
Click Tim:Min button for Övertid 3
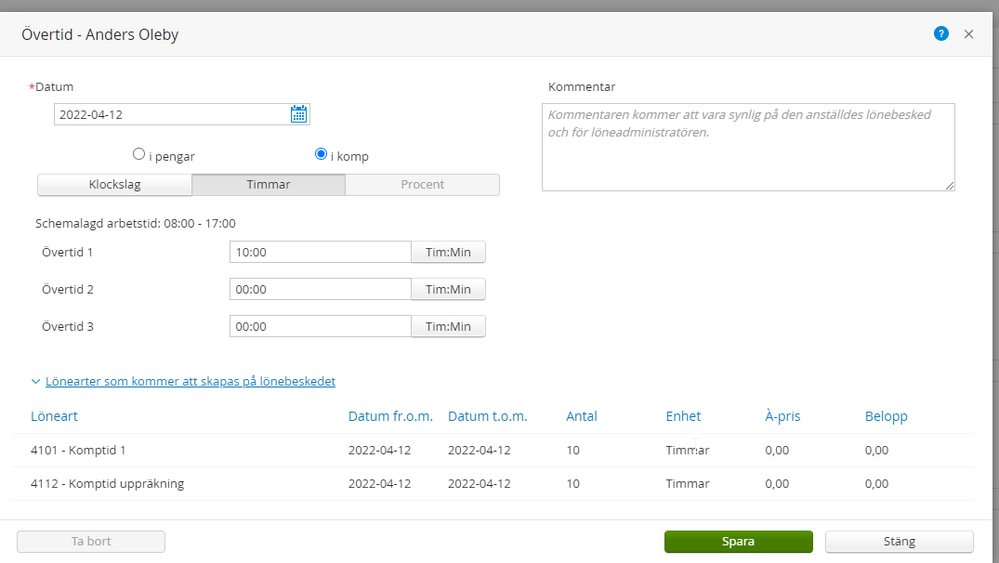448,327
